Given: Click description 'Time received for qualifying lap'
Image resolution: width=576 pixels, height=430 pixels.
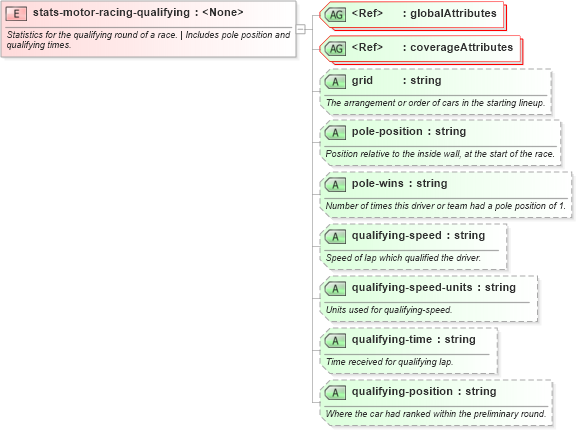Looking at the screenshot, I should point(389,362).
